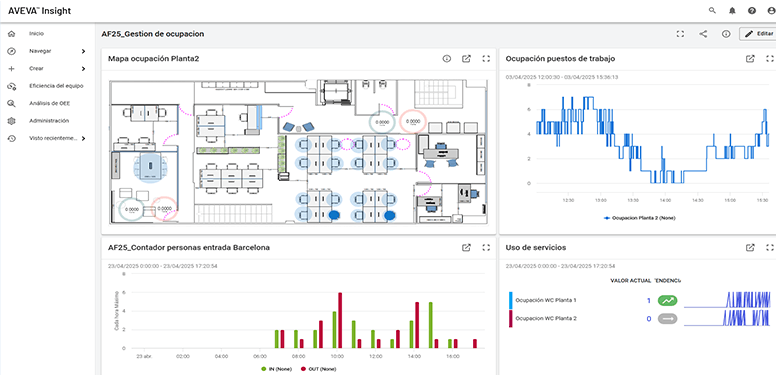This screenshot has height=375, width=776.
Task: Click current value 0 for WC Planta 2
Action: [649, 319]
